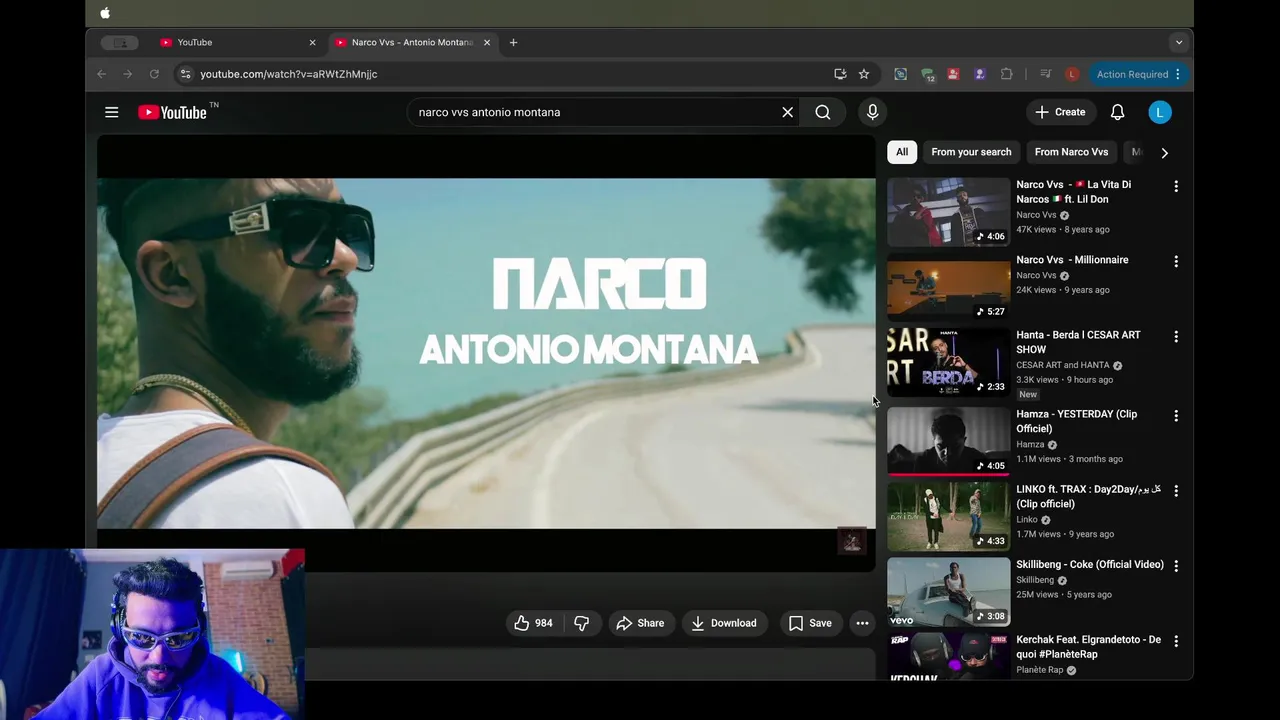Open the Hanta Berda thumbnail
This screenshot has width=1280, height=720.
pyautogui.click(x=949, y=362)
